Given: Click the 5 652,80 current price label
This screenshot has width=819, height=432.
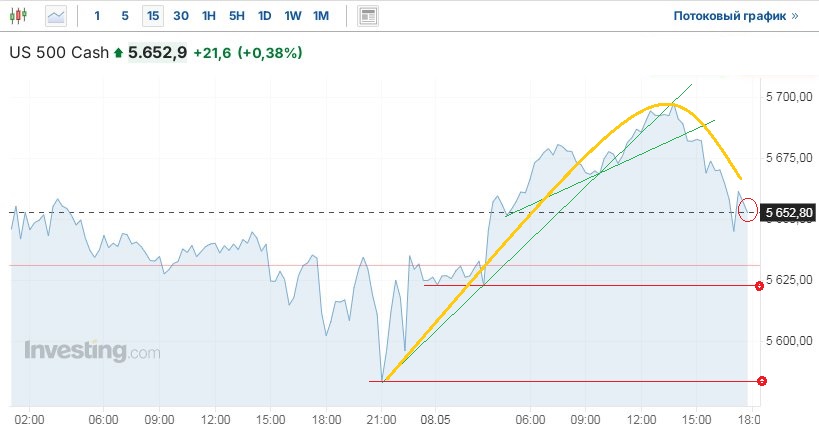Looking at the screenshot, I should point(790,212).
